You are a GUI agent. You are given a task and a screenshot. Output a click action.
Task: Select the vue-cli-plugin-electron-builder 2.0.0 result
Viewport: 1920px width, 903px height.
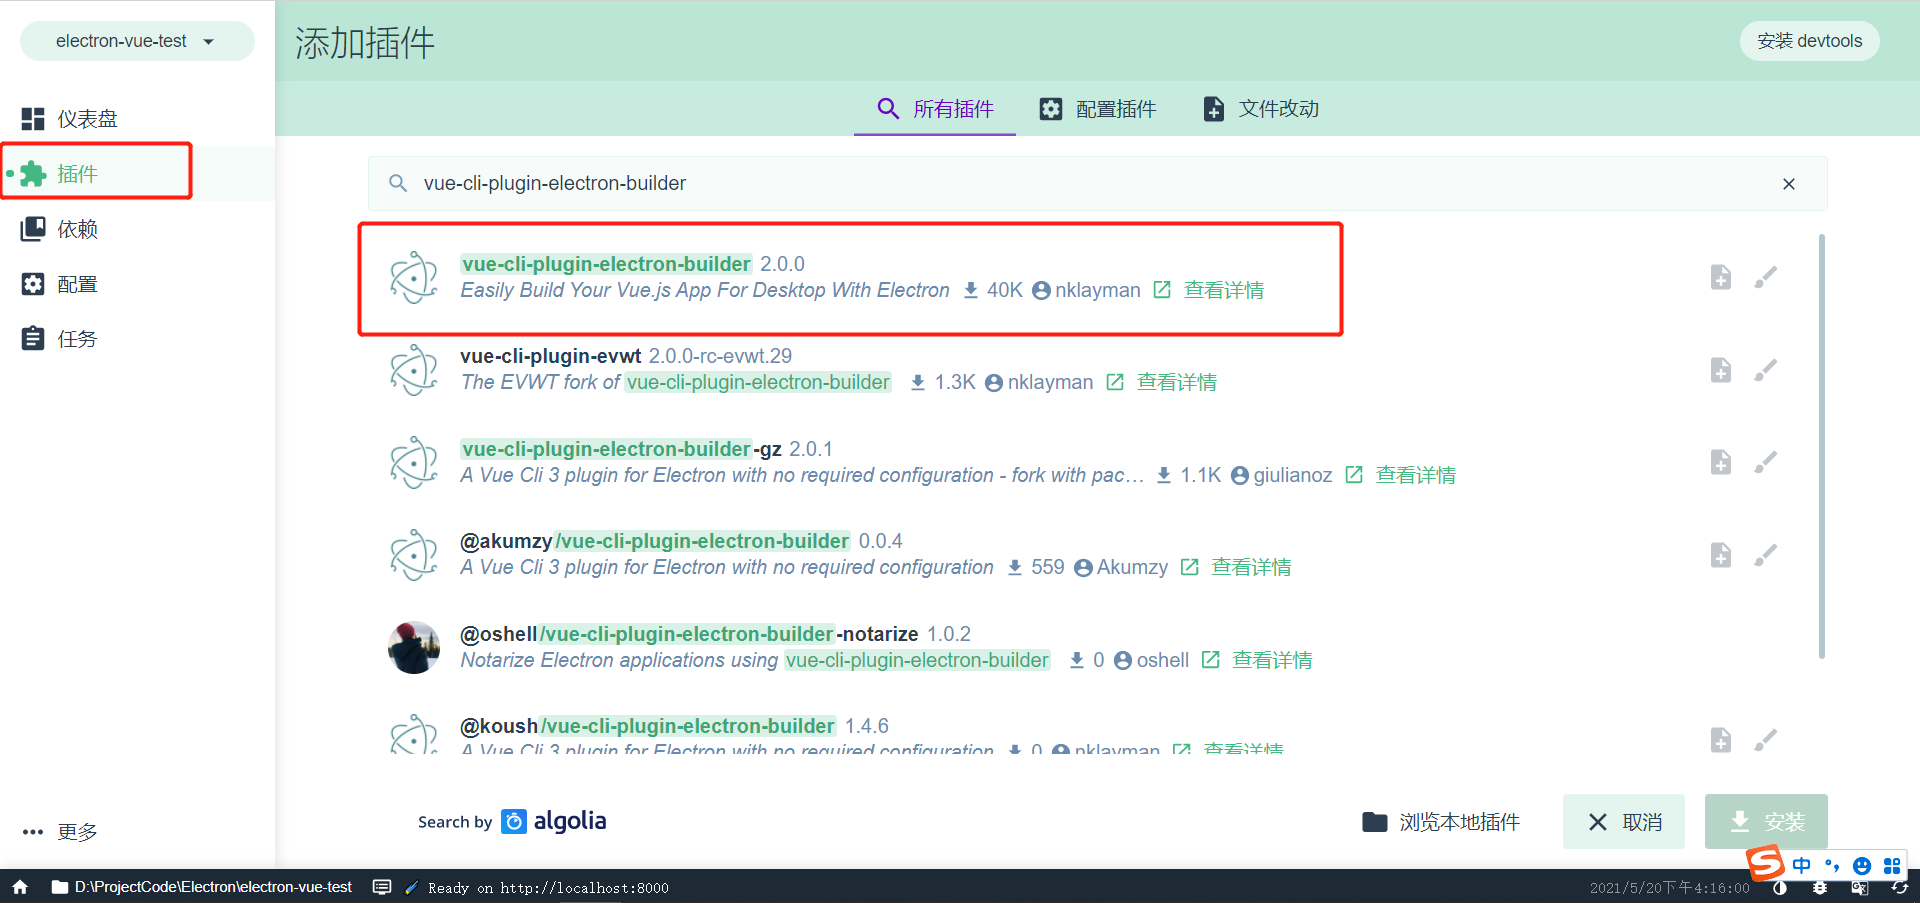(1090, 277)
